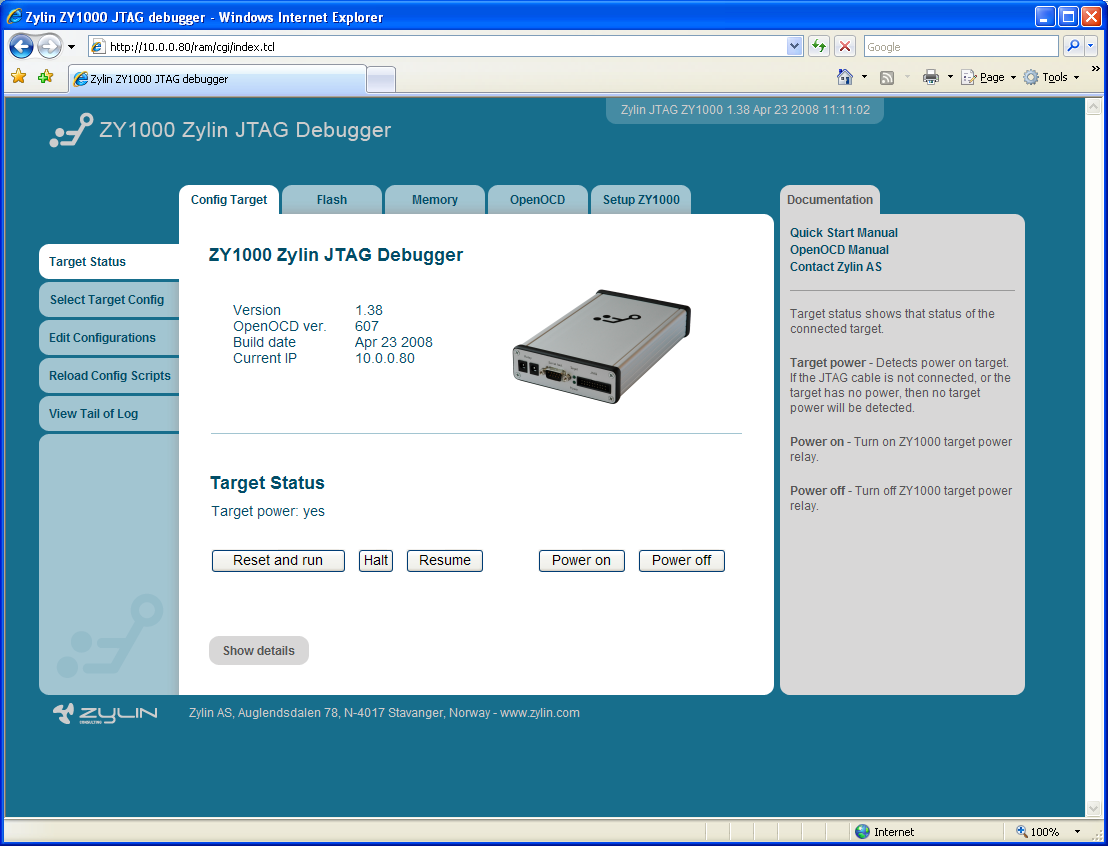Image resolution: width=1108 pixels, height=846 pixels.
Task: Click the Zylin company logo in footer
Action: [105, 714]
